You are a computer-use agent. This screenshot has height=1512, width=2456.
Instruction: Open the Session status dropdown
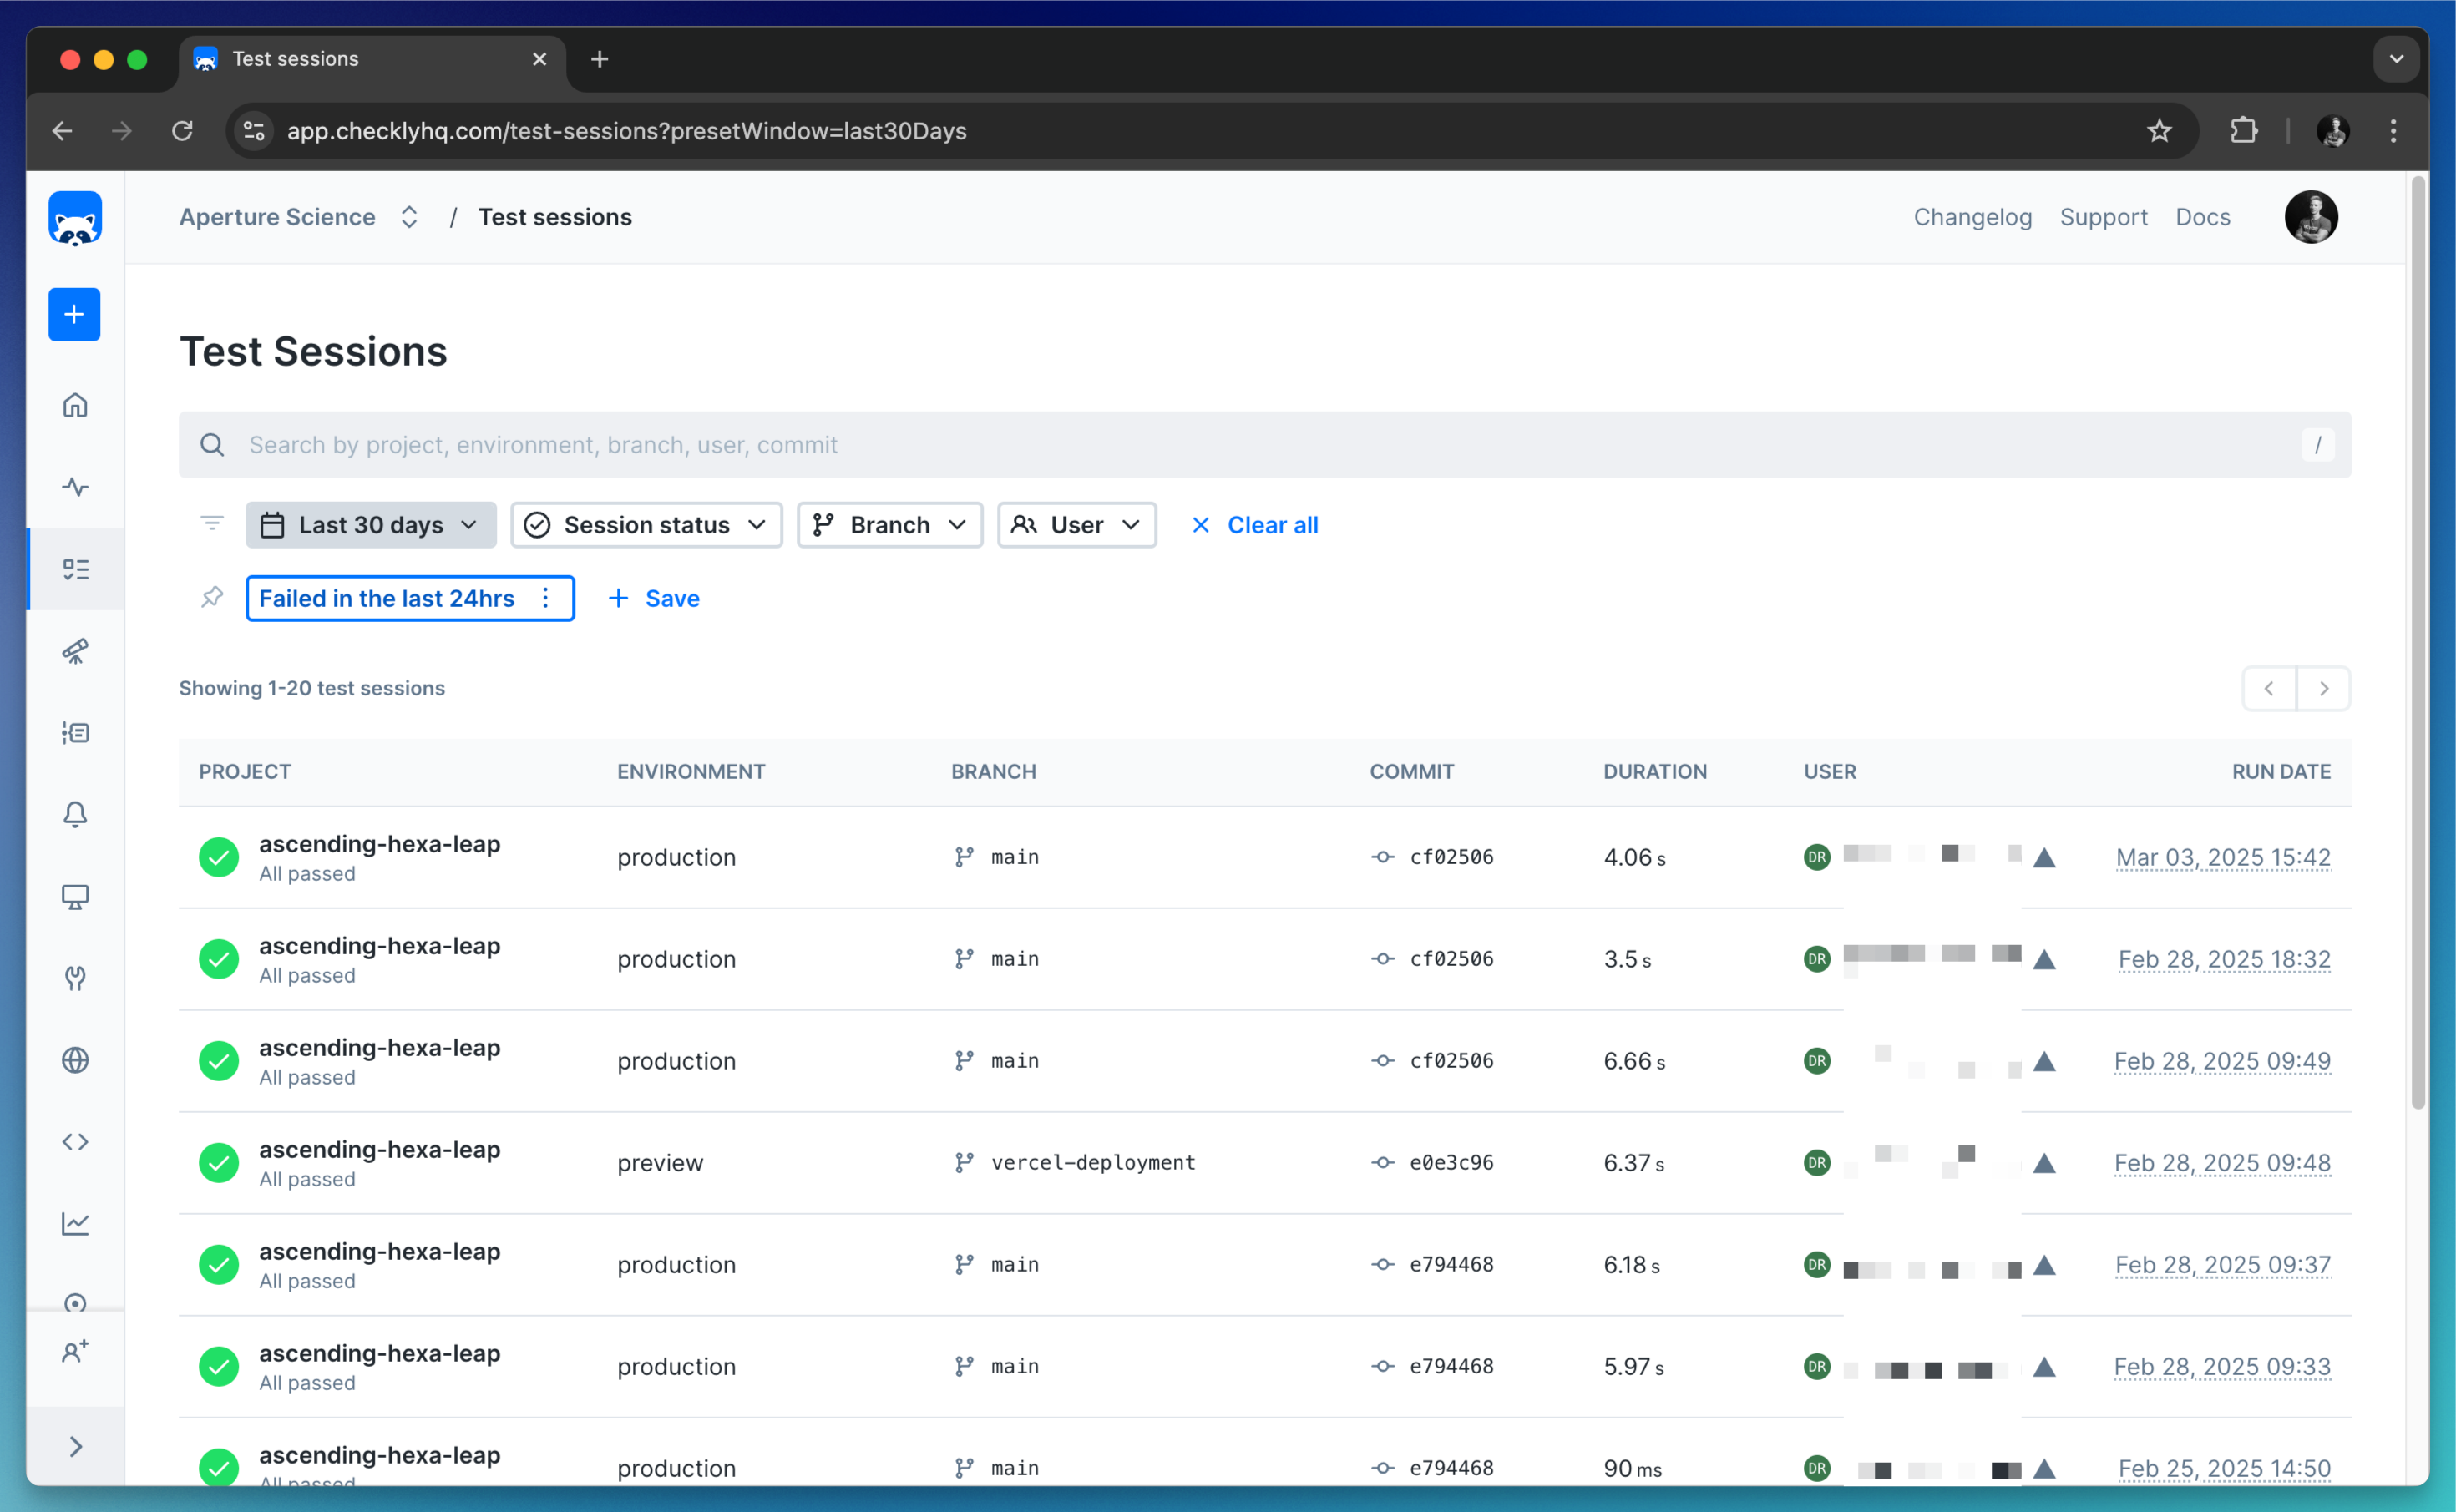[646, 525]
